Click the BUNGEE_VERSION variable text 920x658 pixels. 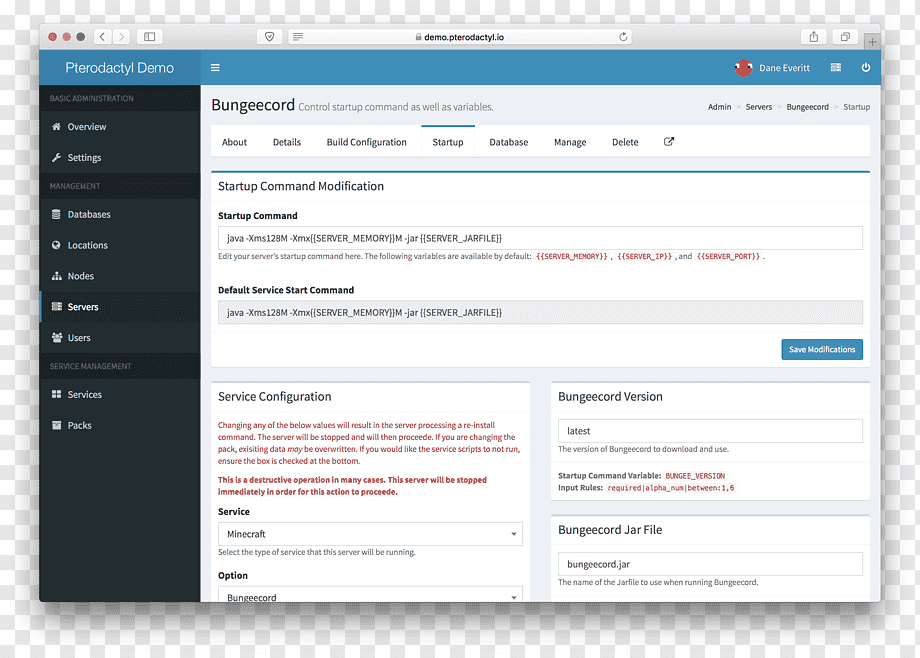(x=695, y=475)
